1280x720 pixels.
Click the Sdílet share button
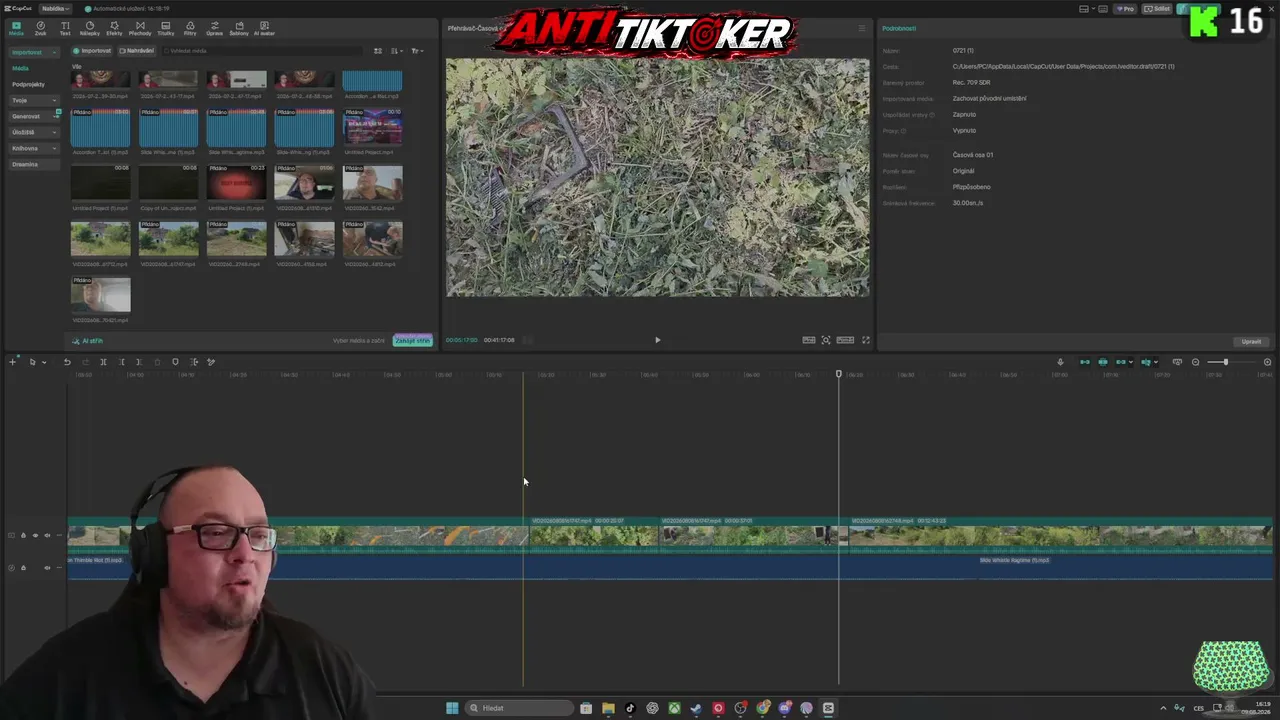(x=1158, y=8)
